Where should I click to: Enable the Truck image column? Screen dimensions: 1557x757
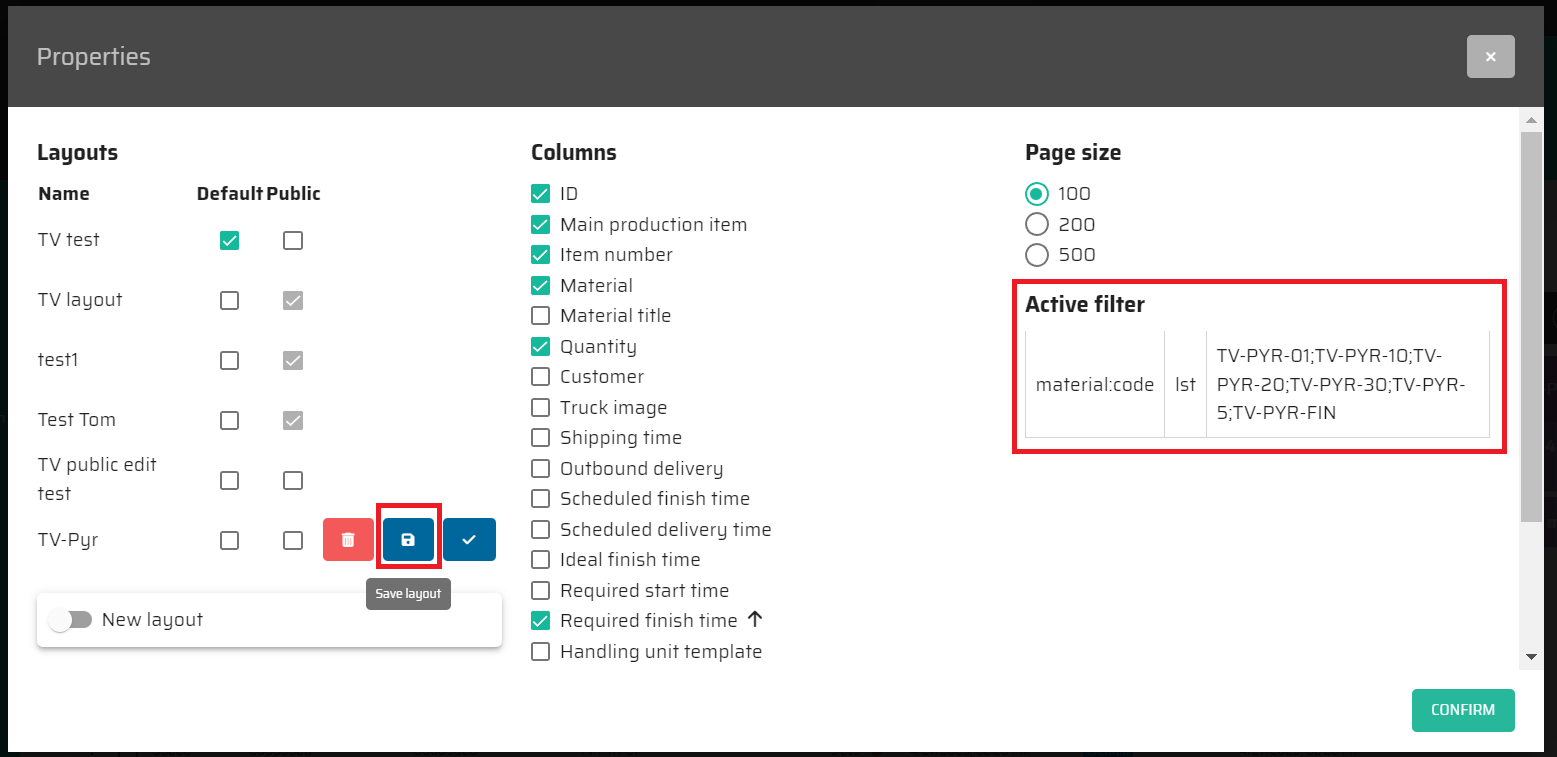tap(541, 408)
